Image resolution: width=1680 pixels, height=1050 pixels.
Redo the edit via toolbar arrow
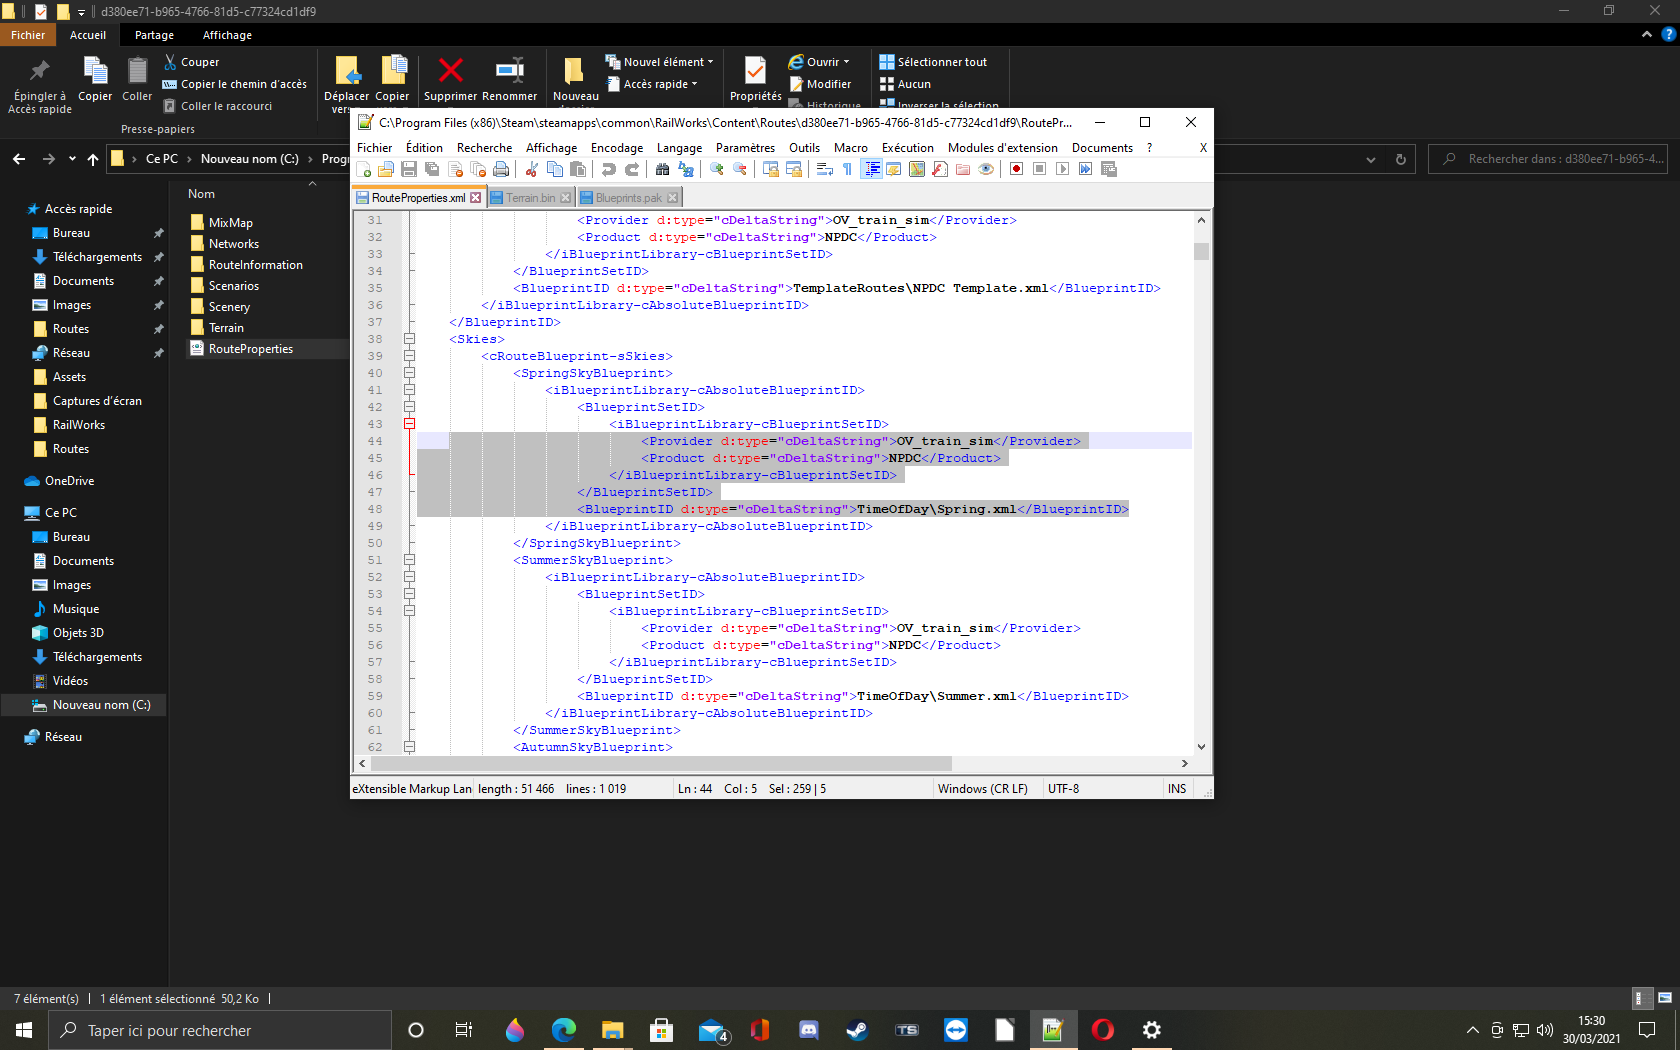631,169
